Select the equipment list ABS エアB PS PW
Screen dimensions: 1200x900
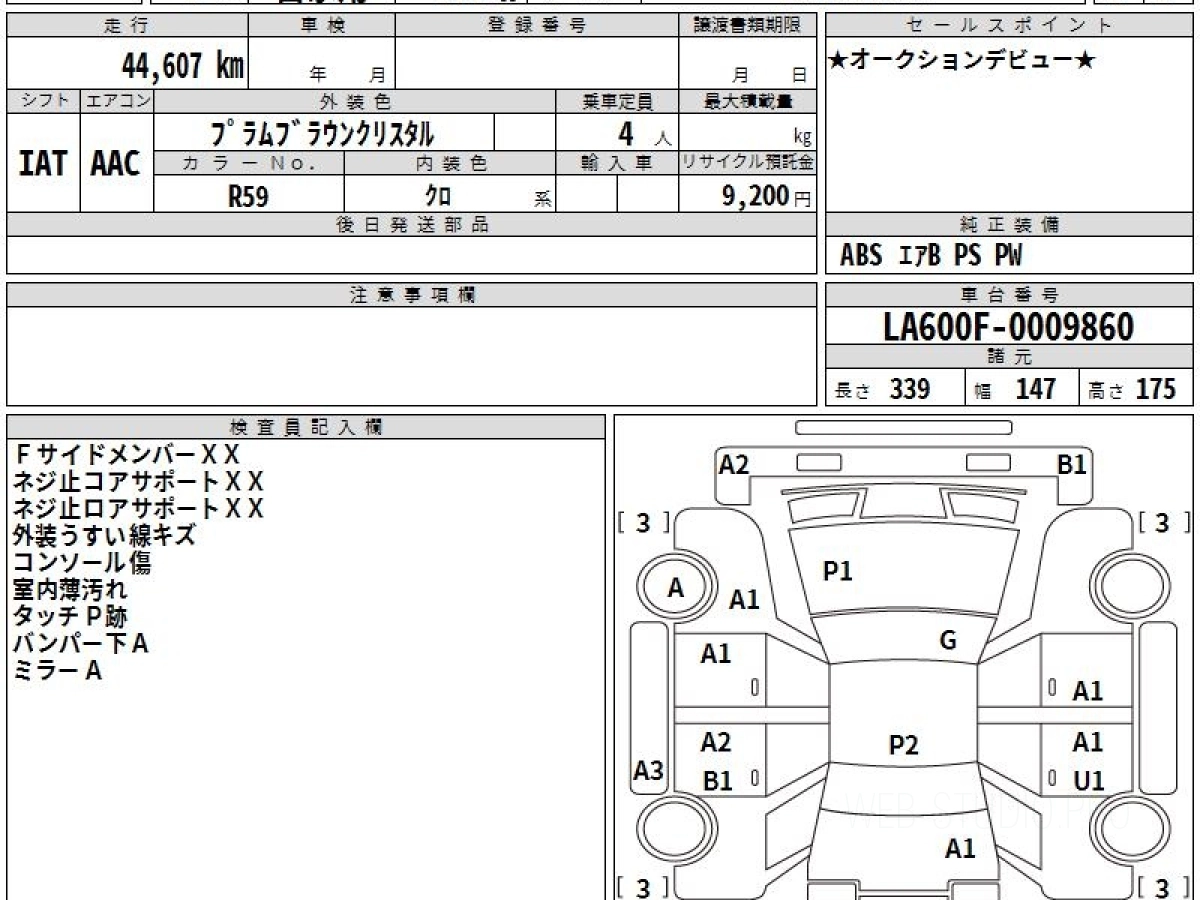[x=931, y=256]
